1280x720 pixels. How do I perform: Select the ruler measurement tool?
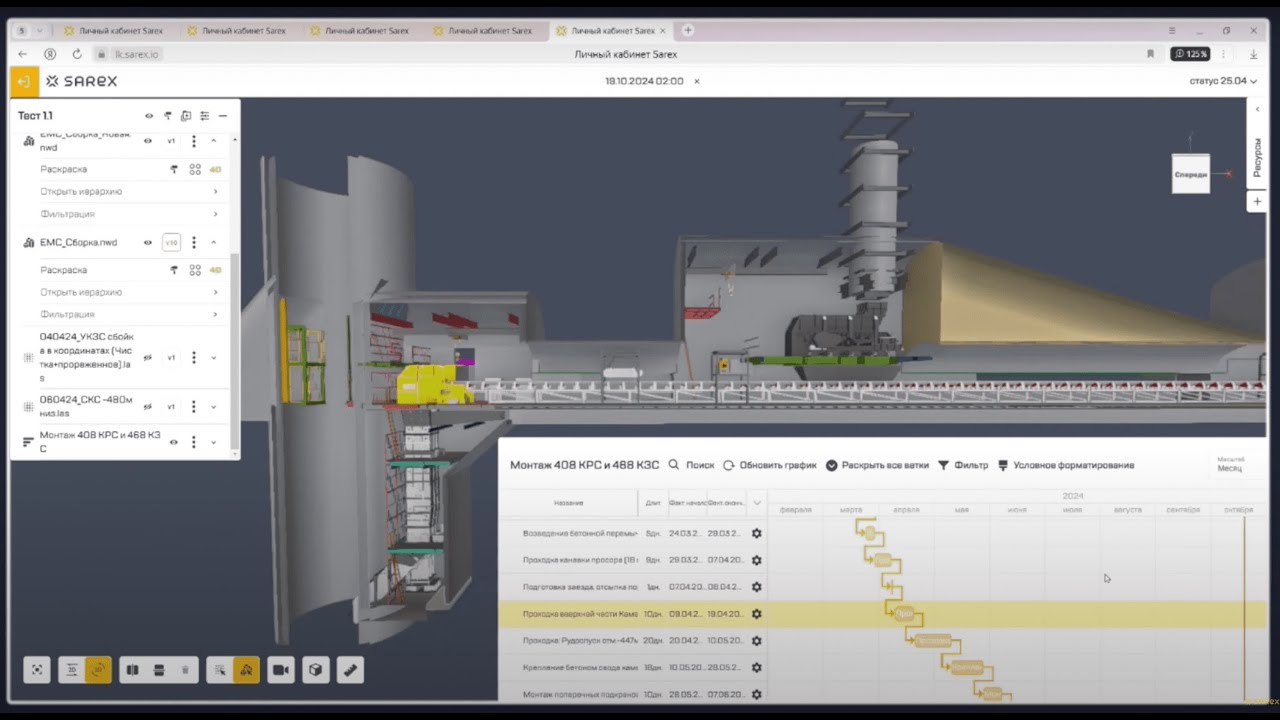[351, 670]
